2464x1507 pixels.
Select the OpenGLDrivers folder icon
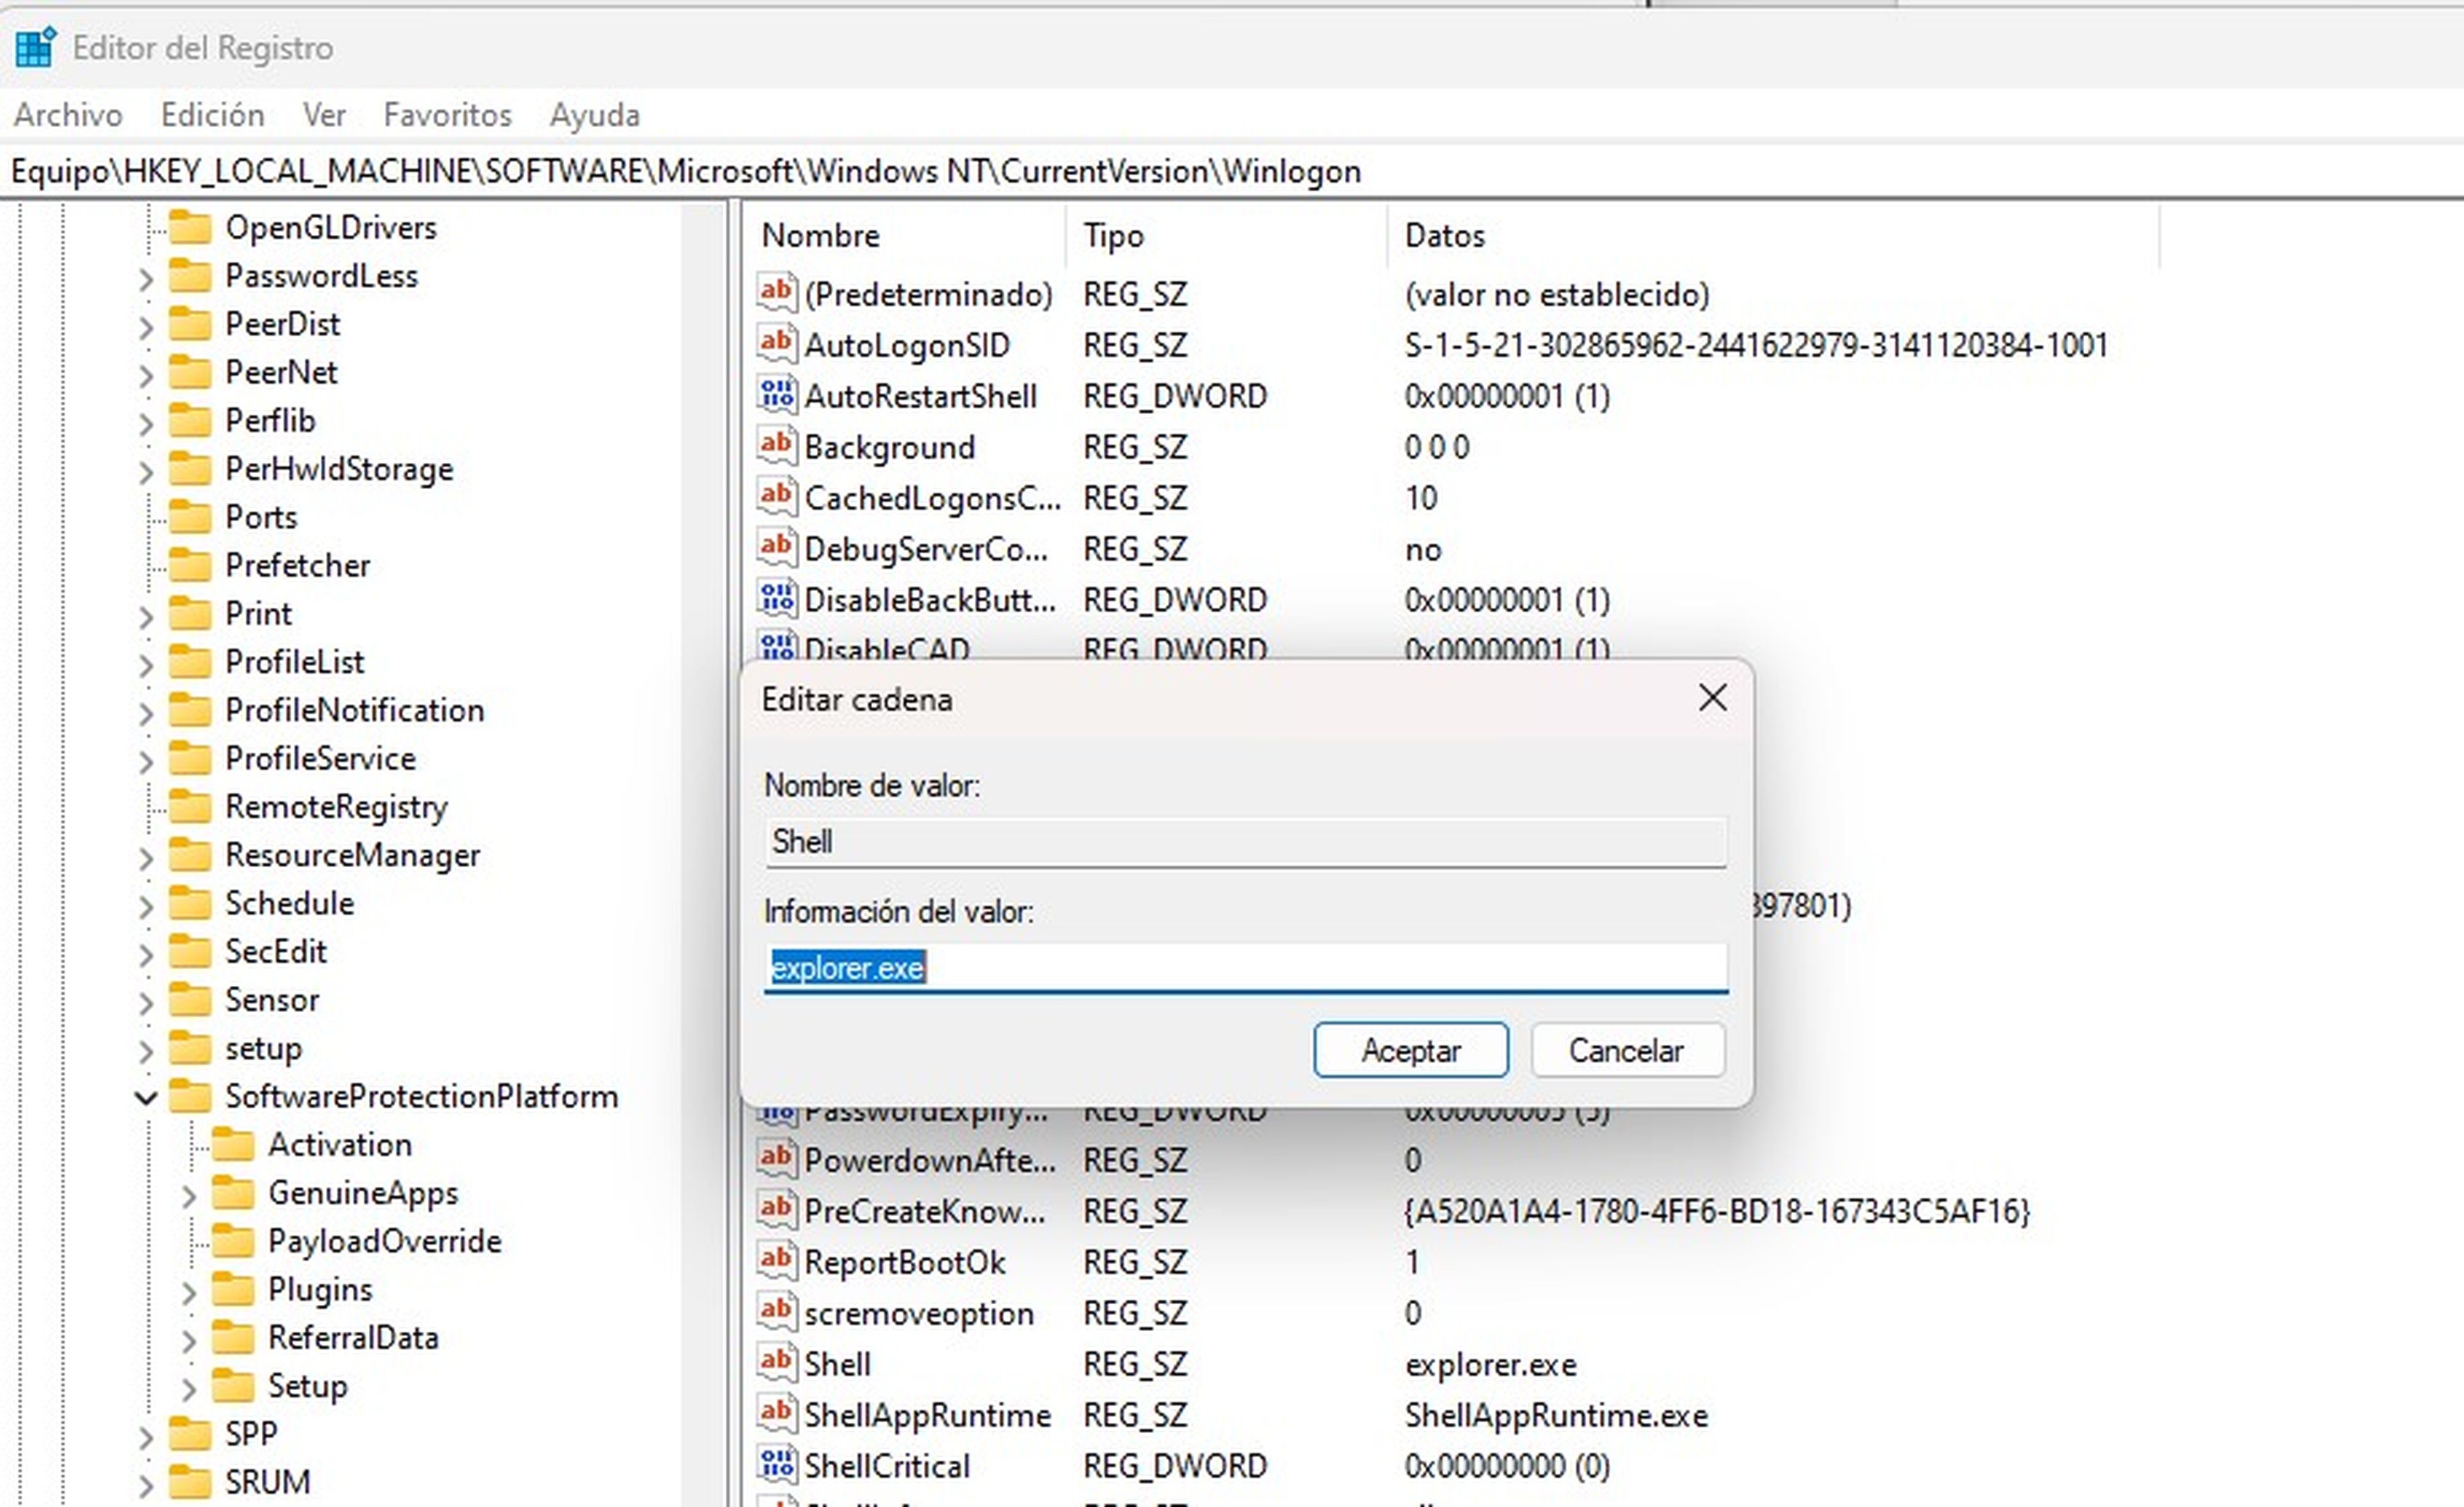click(x=190, y=227)
